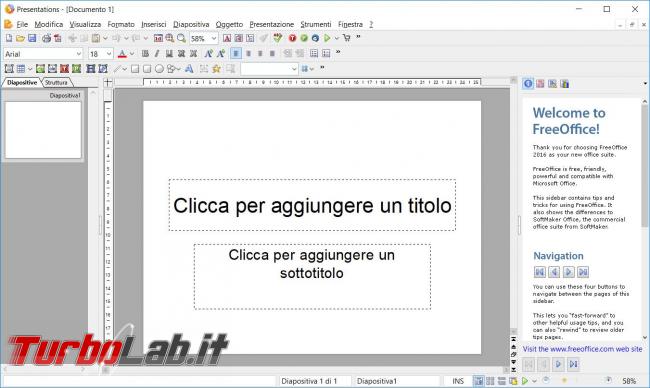Open the Presentazione menu

(x=272, y=24)
